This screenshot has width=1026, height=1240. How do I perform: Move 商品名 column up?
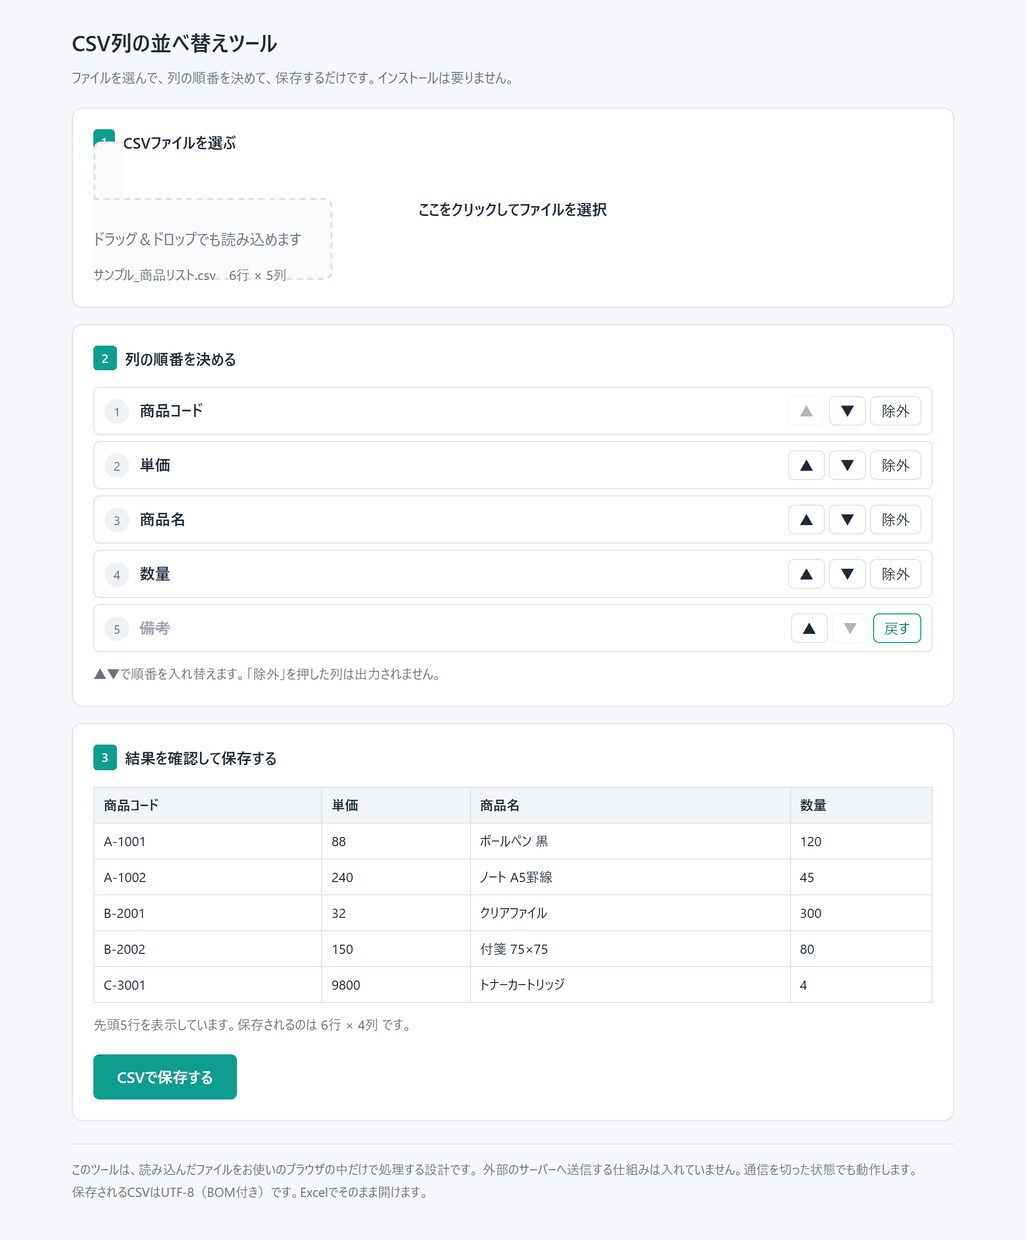(x=806, y=520)
